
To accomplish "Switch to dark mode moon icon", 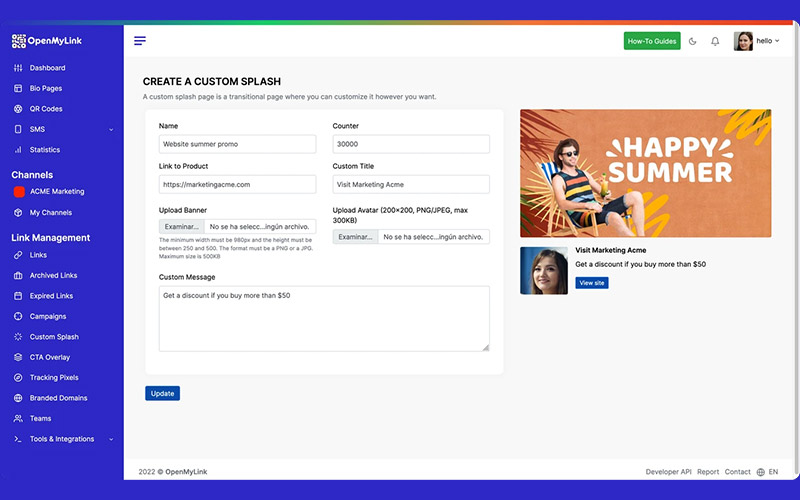I will [x=692, y=41].
